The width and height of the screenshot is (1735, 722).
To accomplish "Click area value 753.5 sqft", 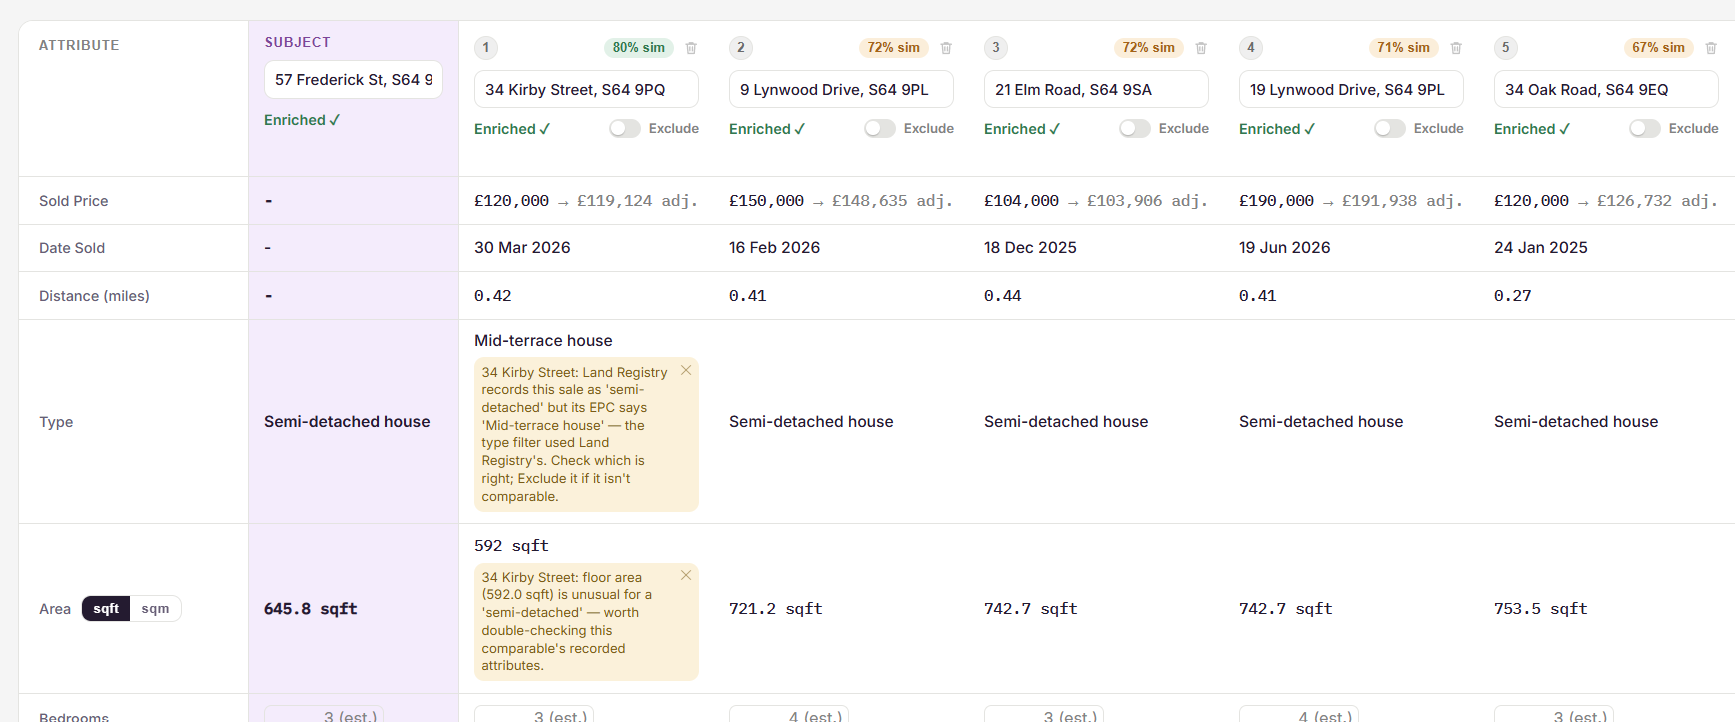I will tap(1541, 609).
